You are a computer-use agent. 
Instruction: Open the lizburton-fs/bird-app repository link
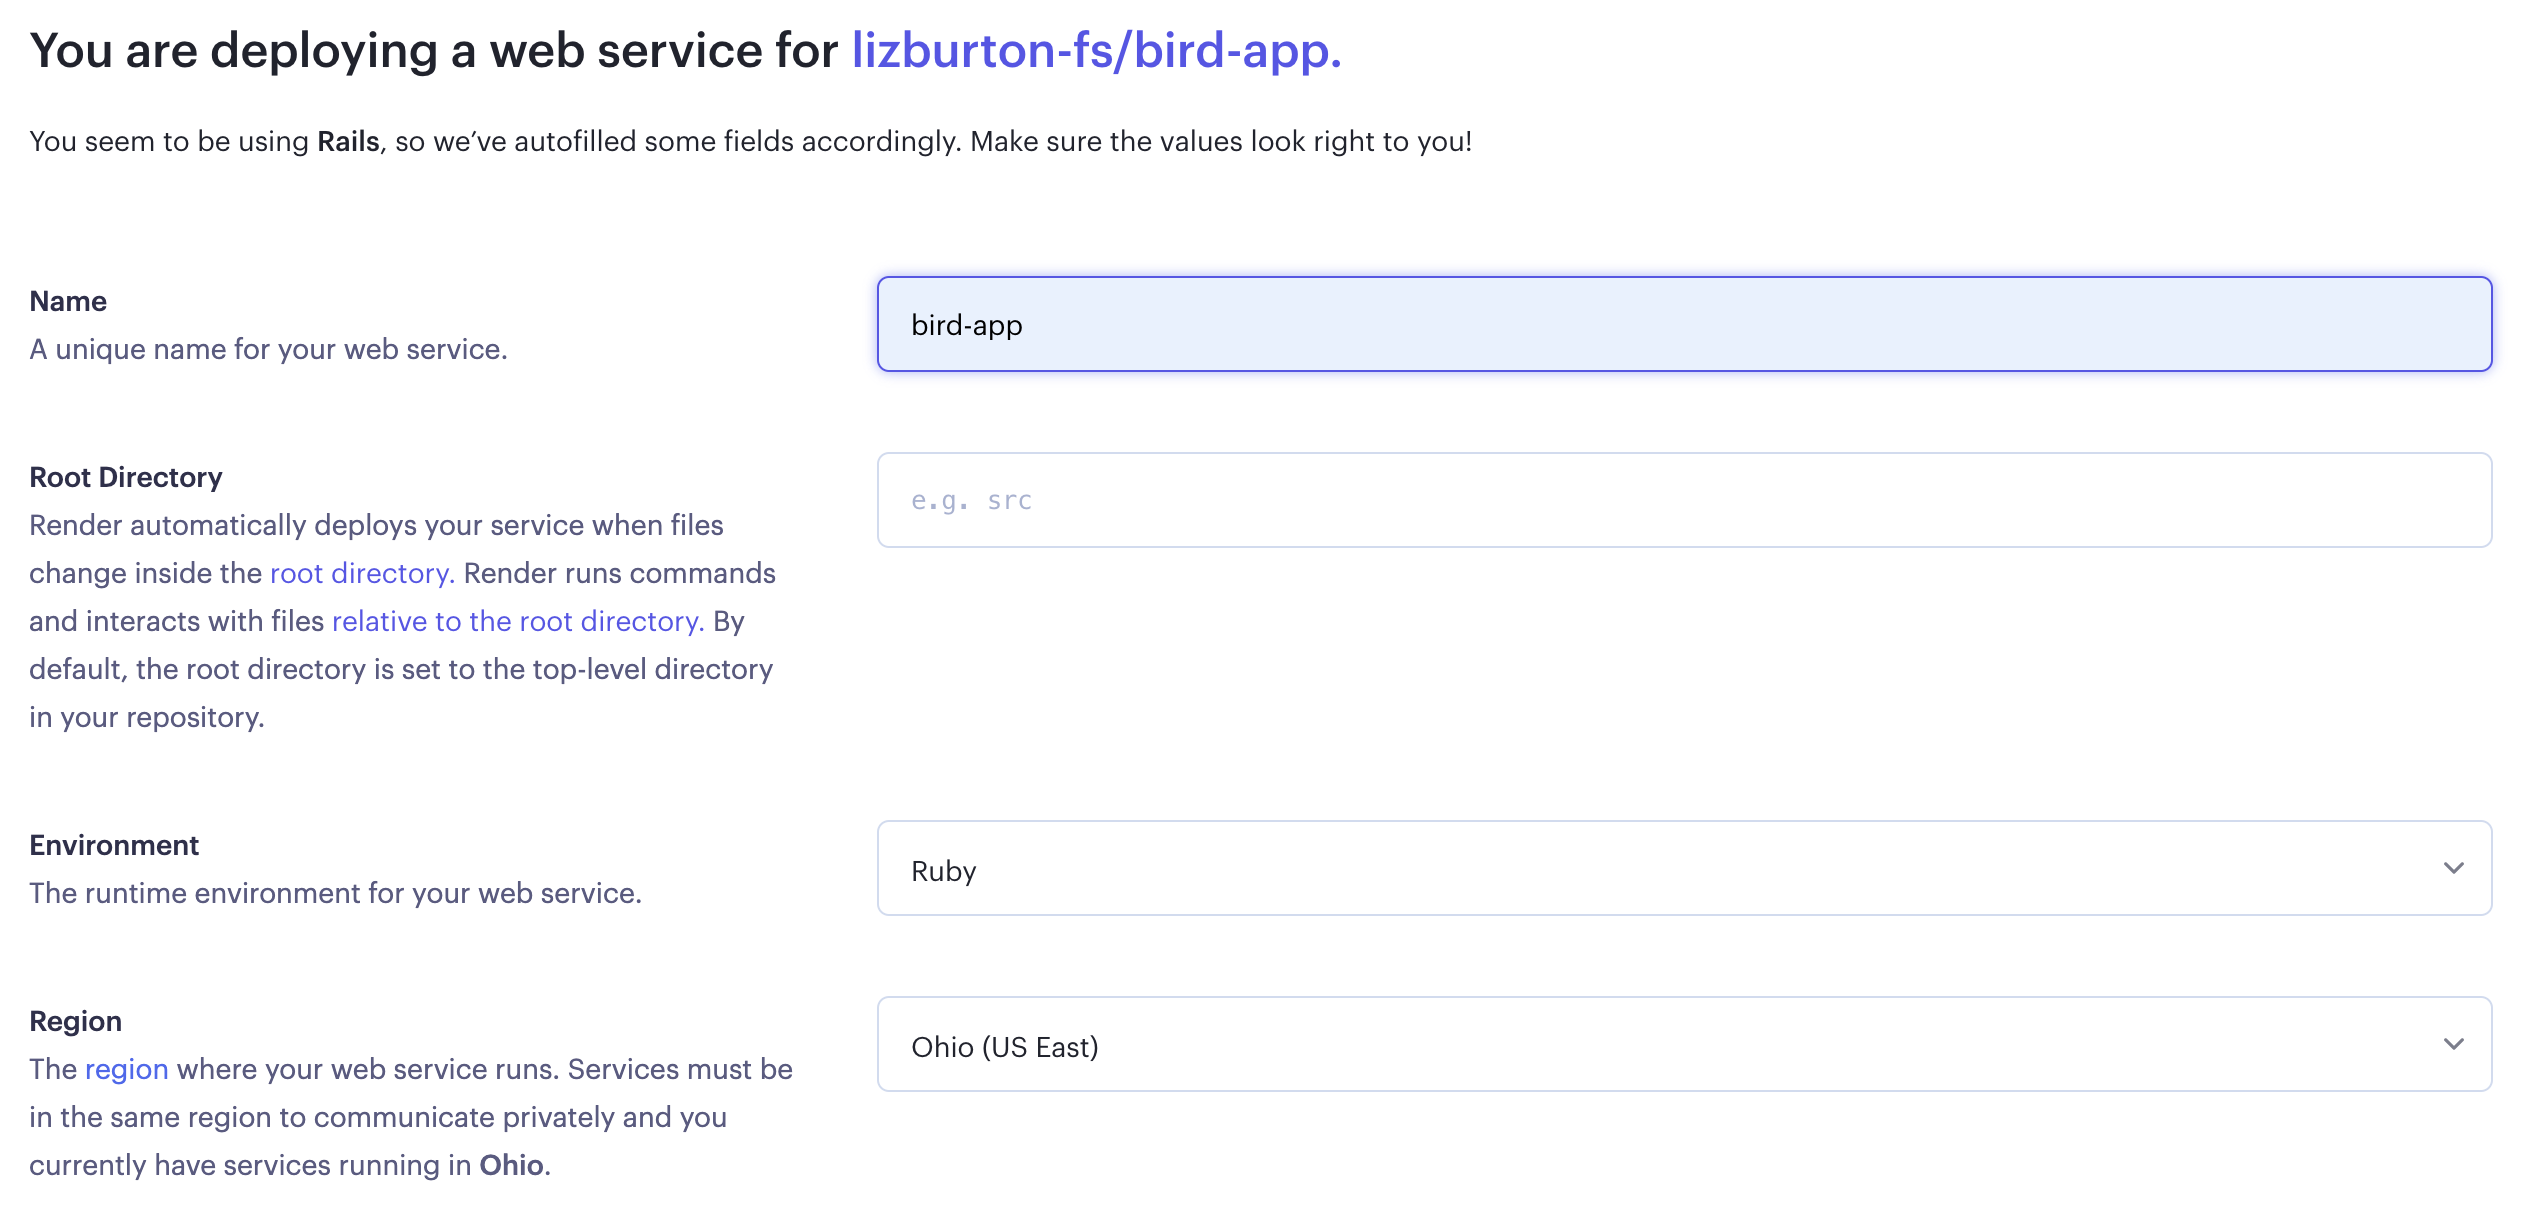pos(1094,52)
